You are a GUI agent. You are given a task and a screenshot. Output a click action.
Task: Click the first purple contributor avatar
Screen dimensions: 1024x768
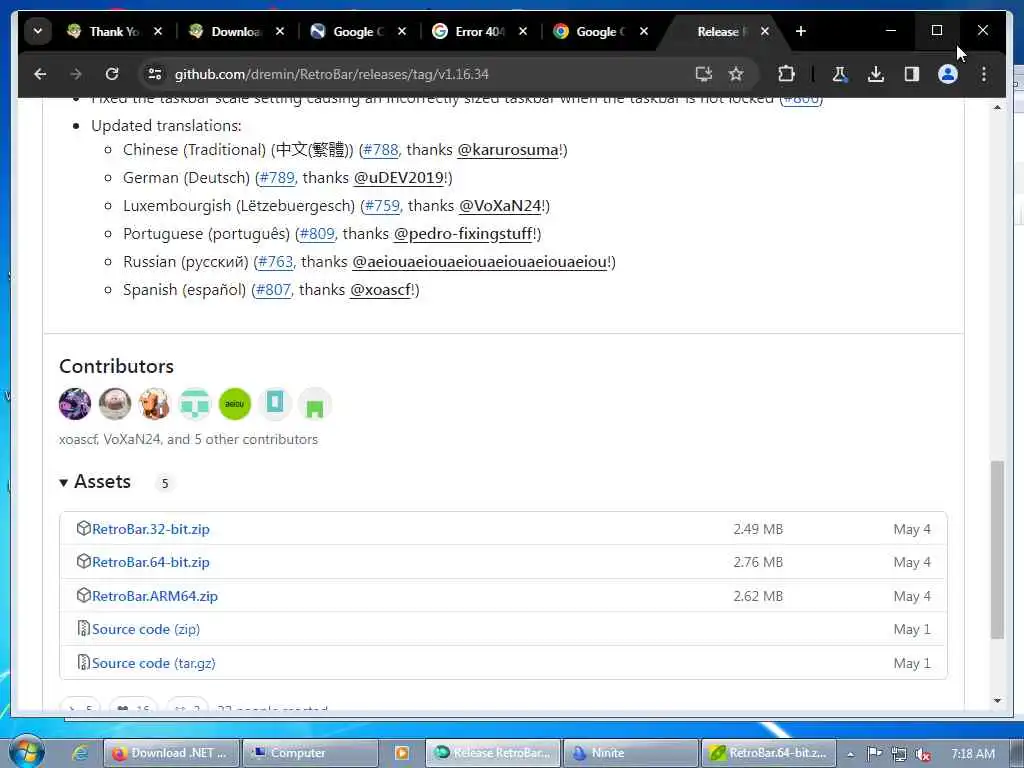coord(74,404)
